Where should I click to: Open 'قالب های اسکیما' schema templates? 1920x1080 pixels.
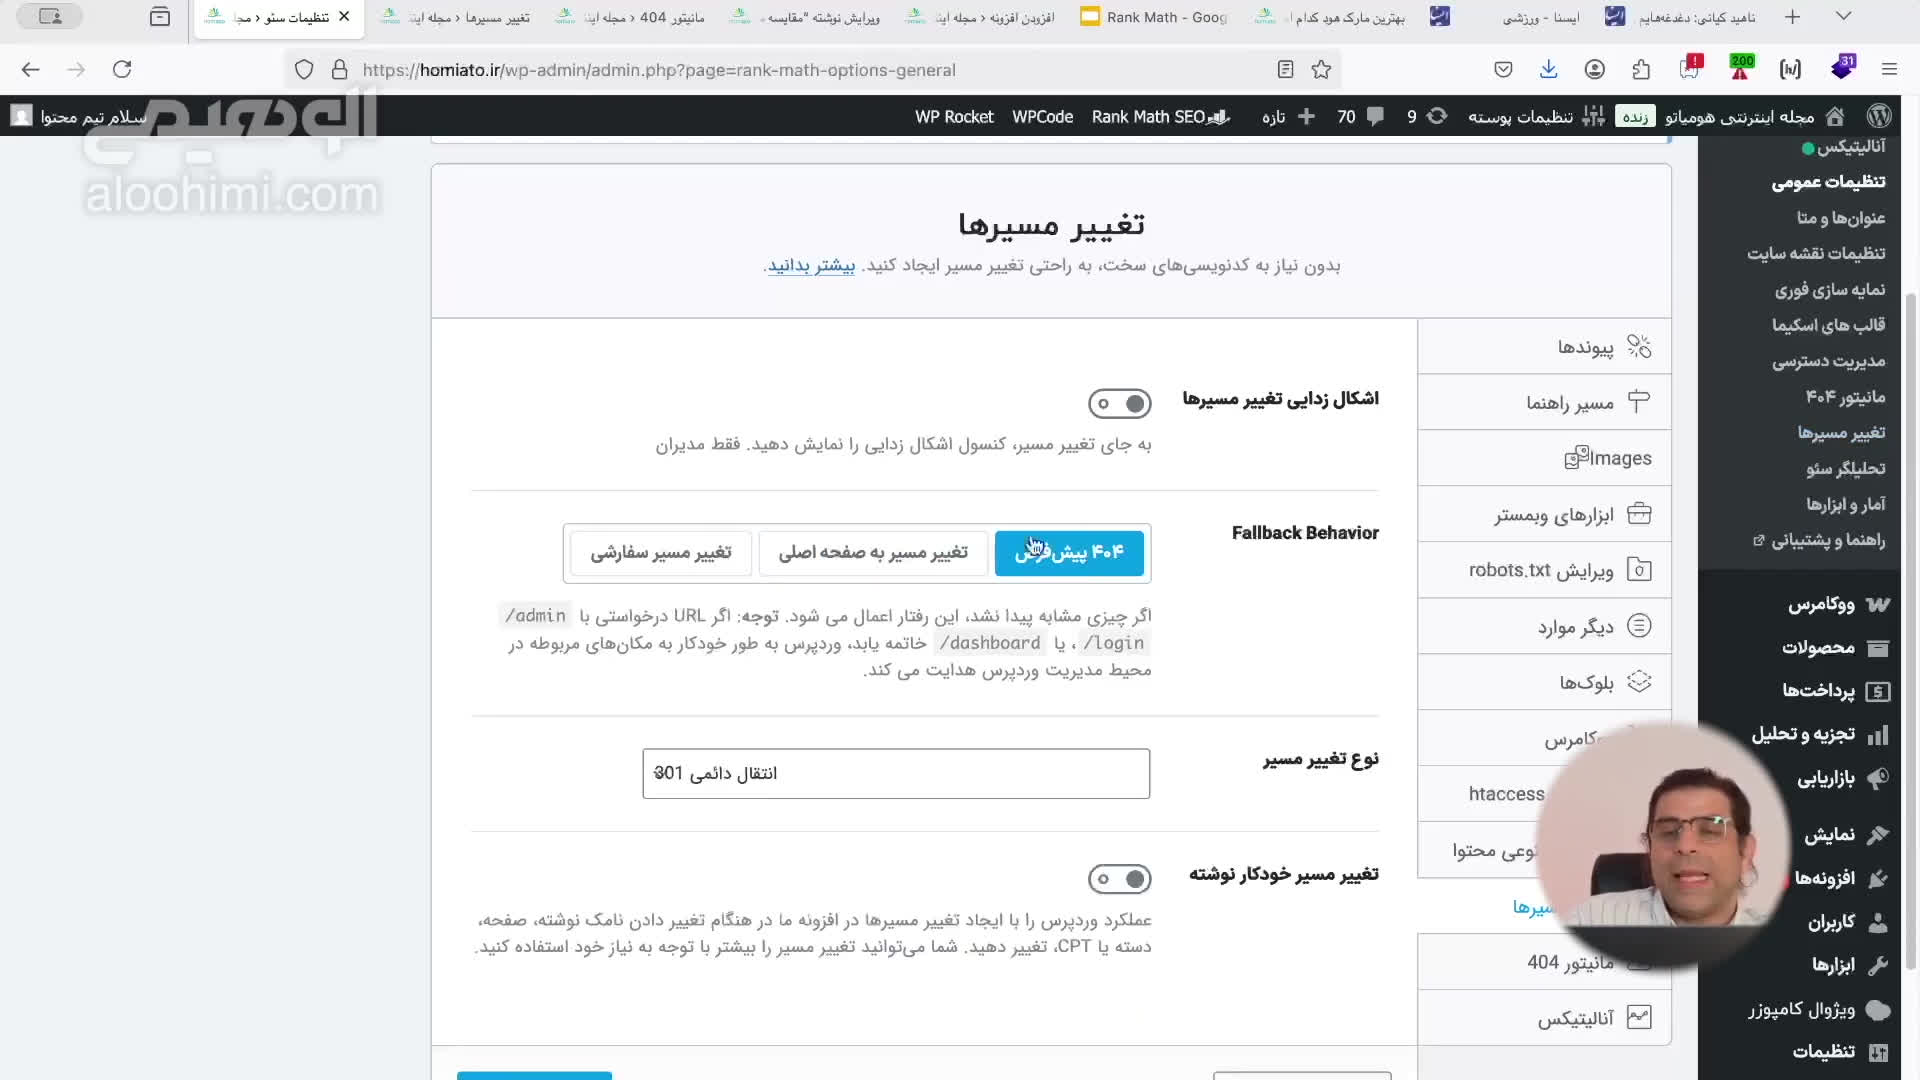[1828, 326]
